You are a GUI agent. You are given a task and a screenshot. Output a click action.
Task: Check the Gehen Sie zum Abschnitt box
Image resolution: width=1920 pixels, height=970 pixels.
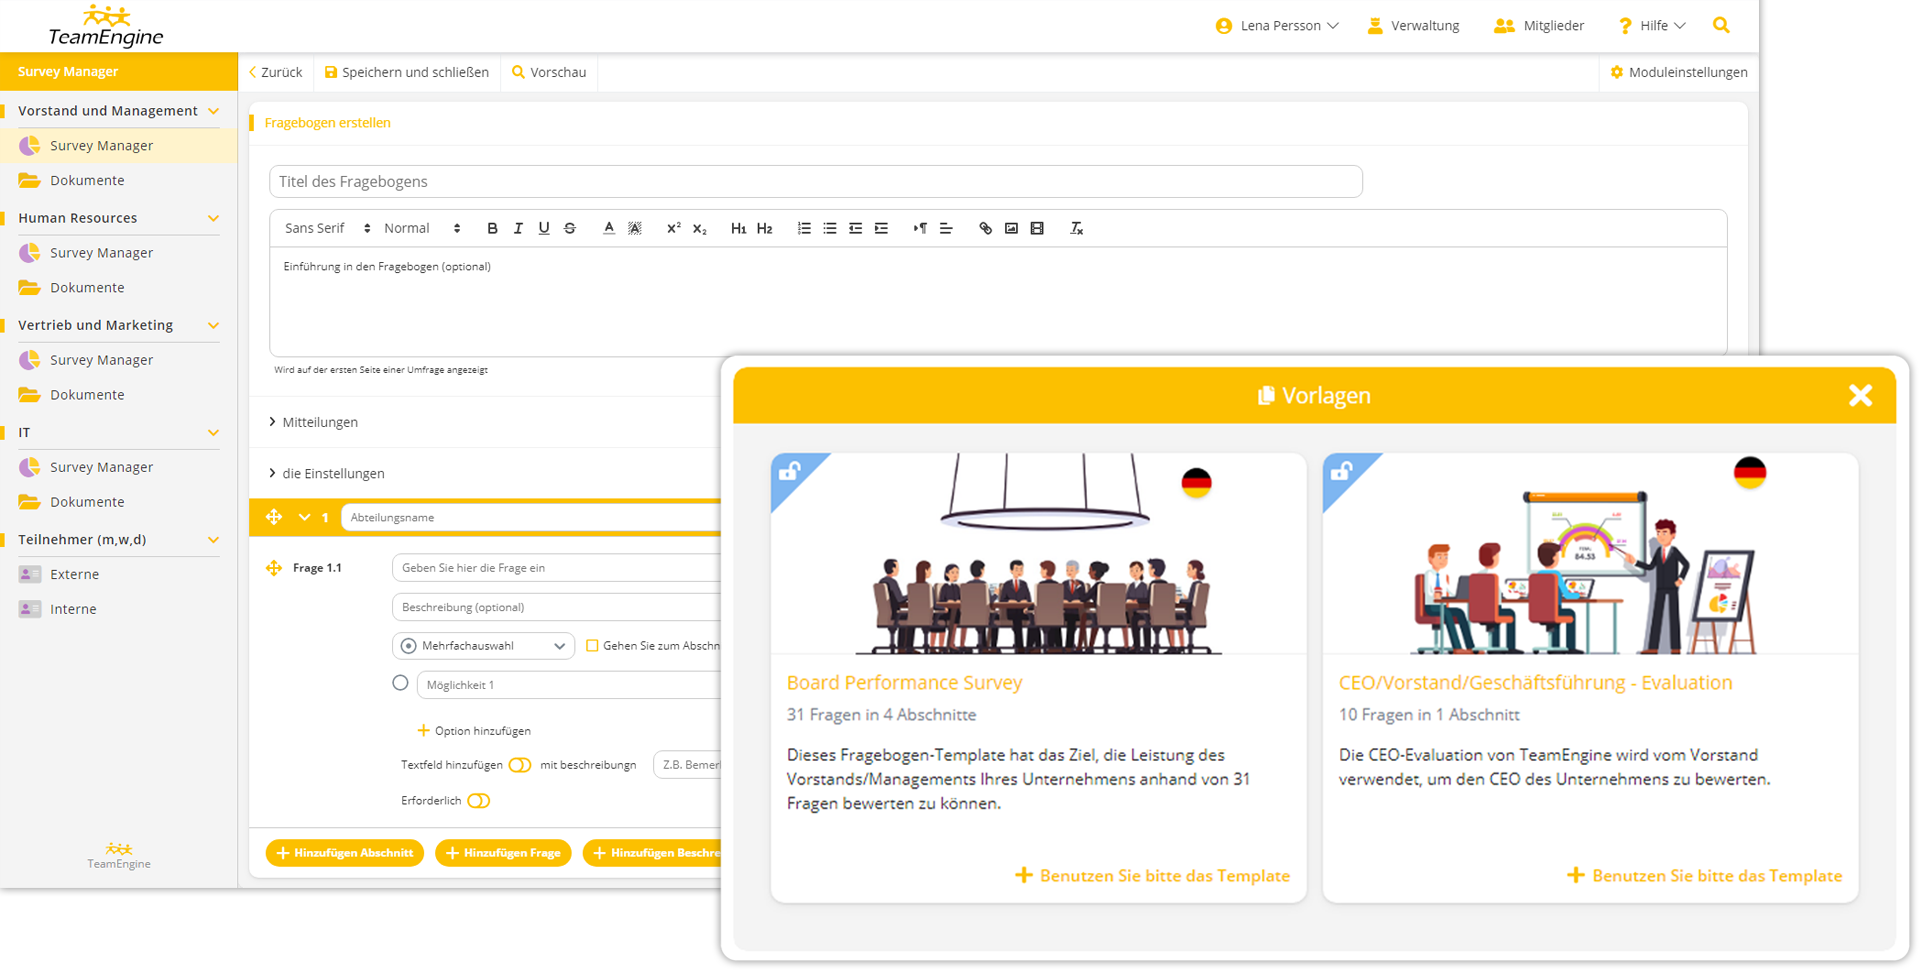(592, 646)
